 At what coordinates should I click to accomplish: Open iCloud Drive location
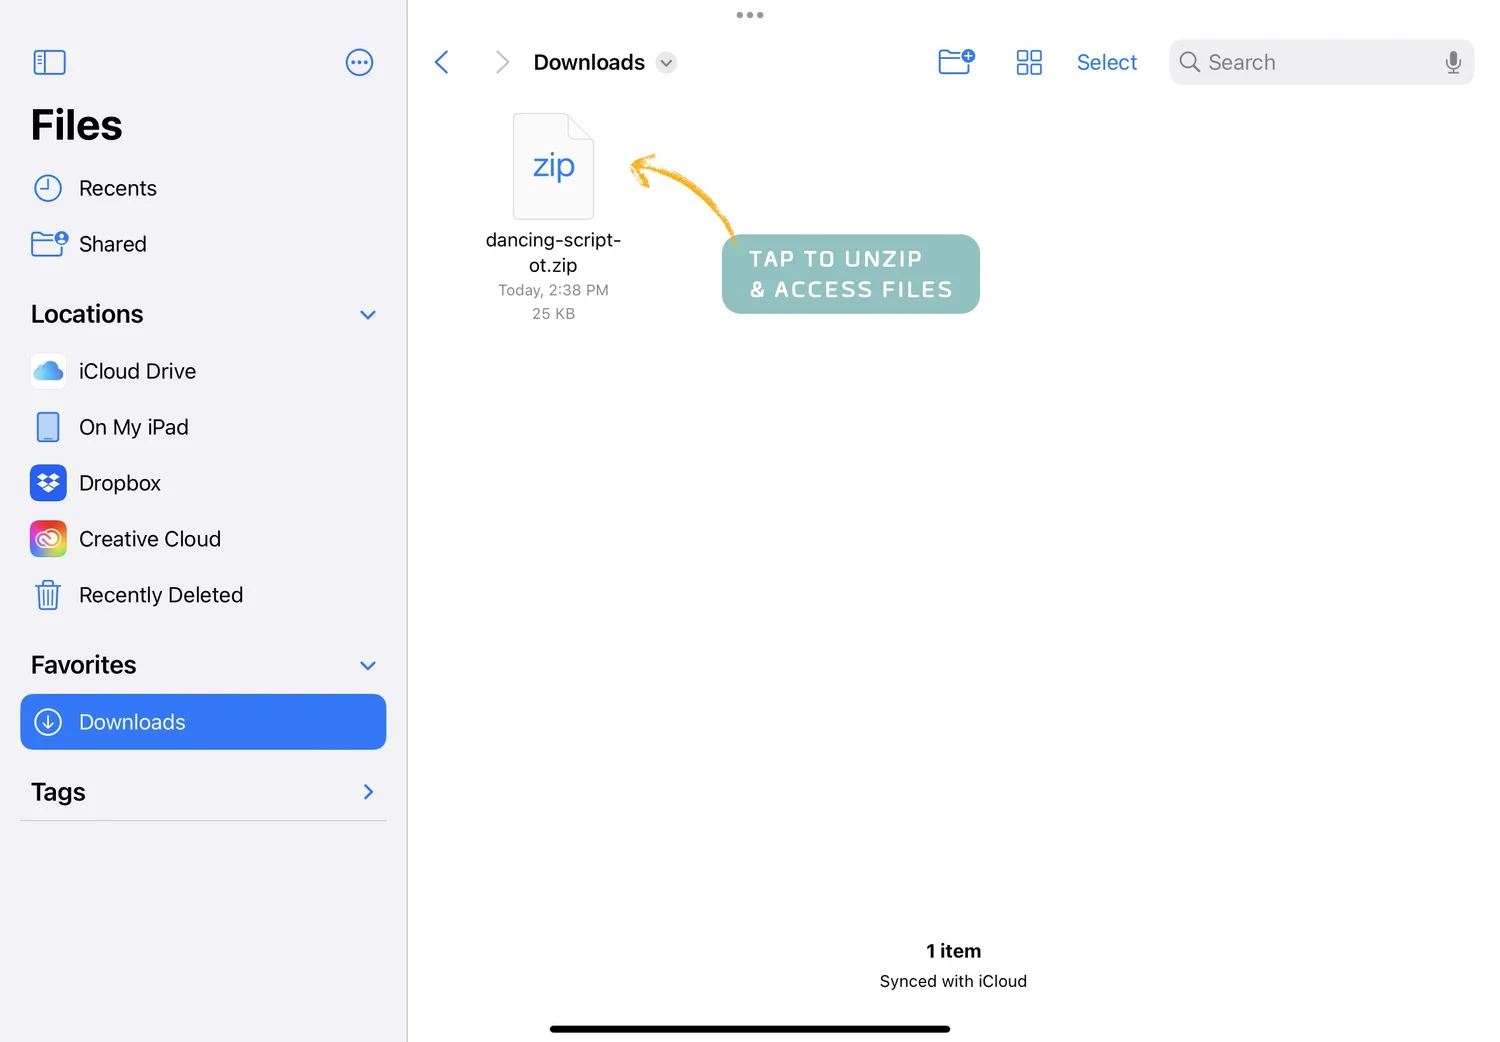pyautogui.click(x=137, y=370)
